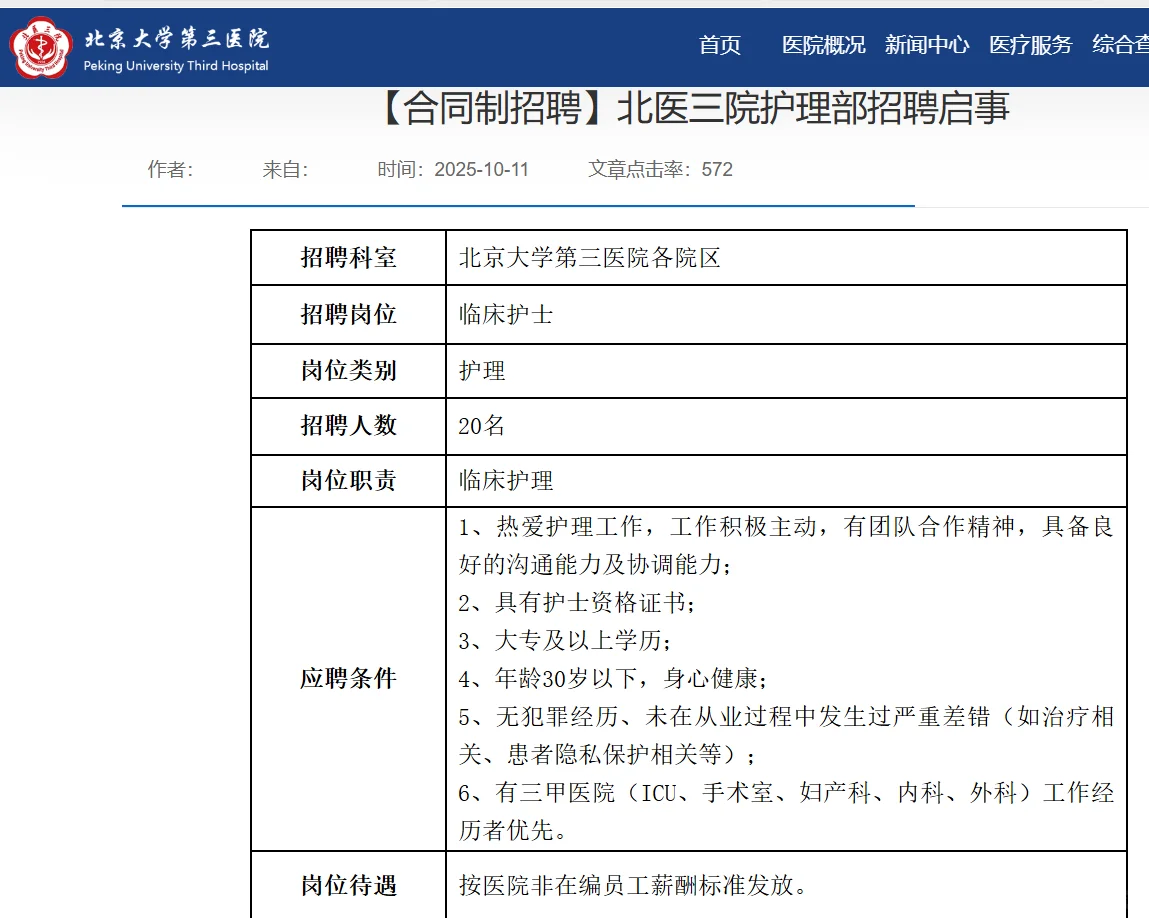This screenshot has width=1149, height=918.
Task: Select the 应聘条件 header cell
Action: point(348,678)
